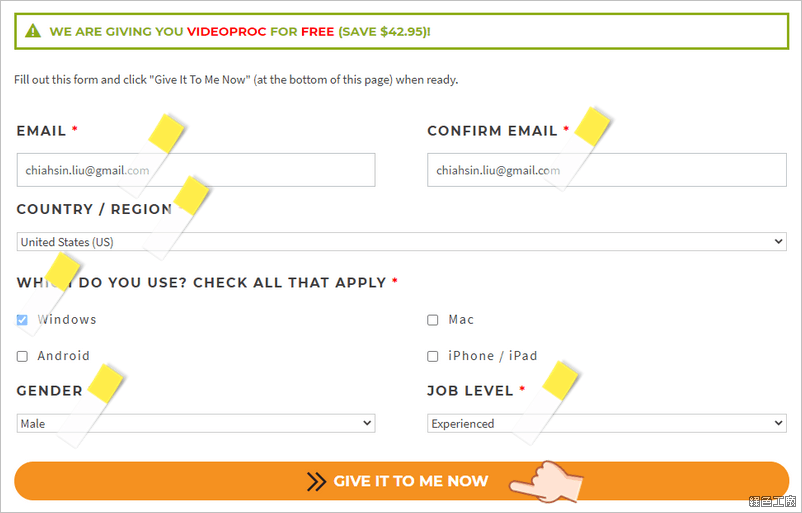This screenshot has height=513, width=802.
Task: Focus the Confirm Email input field
Action: tap(607, 170)
